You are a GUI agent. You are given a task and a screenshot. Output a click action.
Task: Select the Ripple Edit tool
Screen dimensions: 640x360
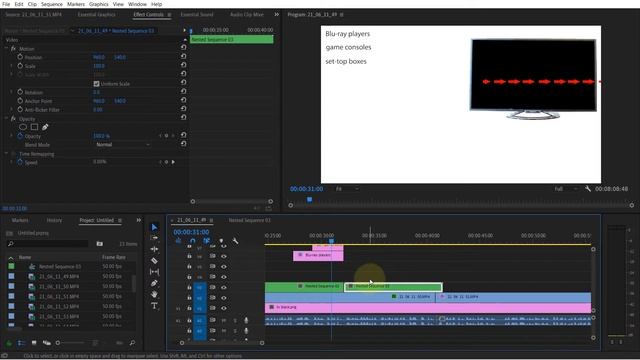(x=154, y=249)
